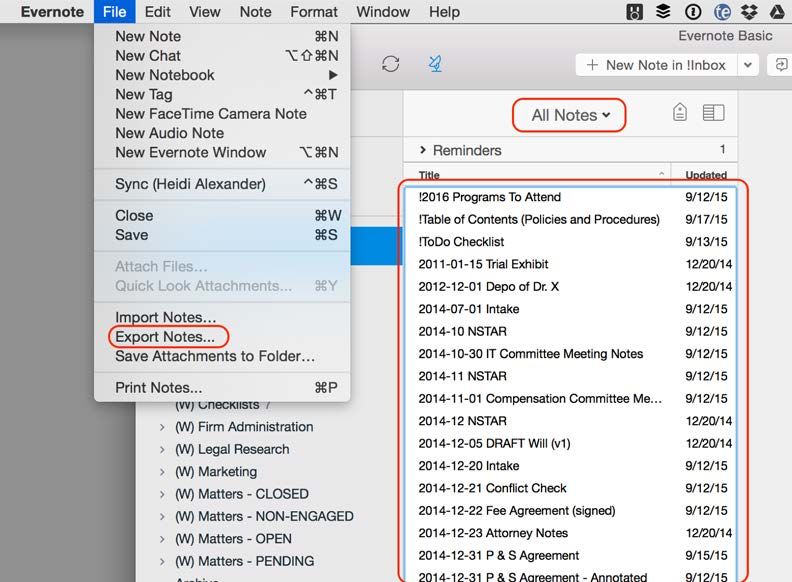The height and width of the screenshot is (582, 792).
Task: Open the Note menu
Action: [255, 12]
